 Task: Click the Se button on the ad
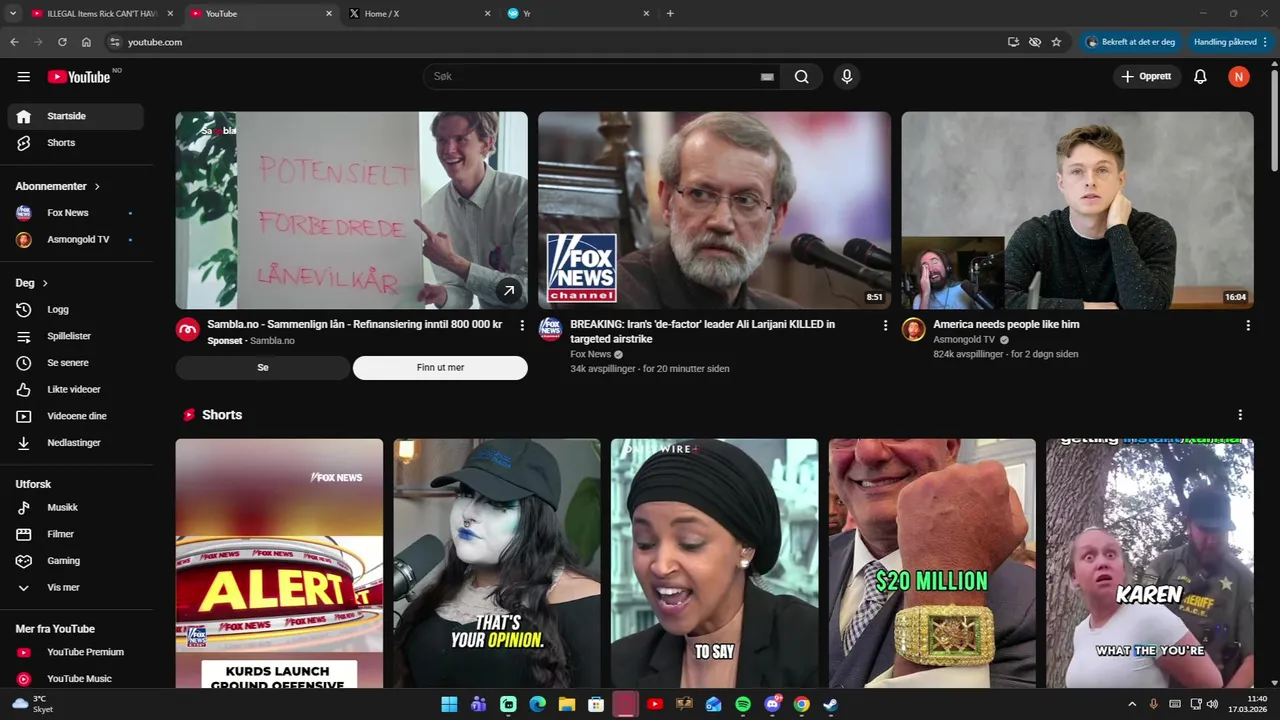pyautogui.click(x=263, y=368)
